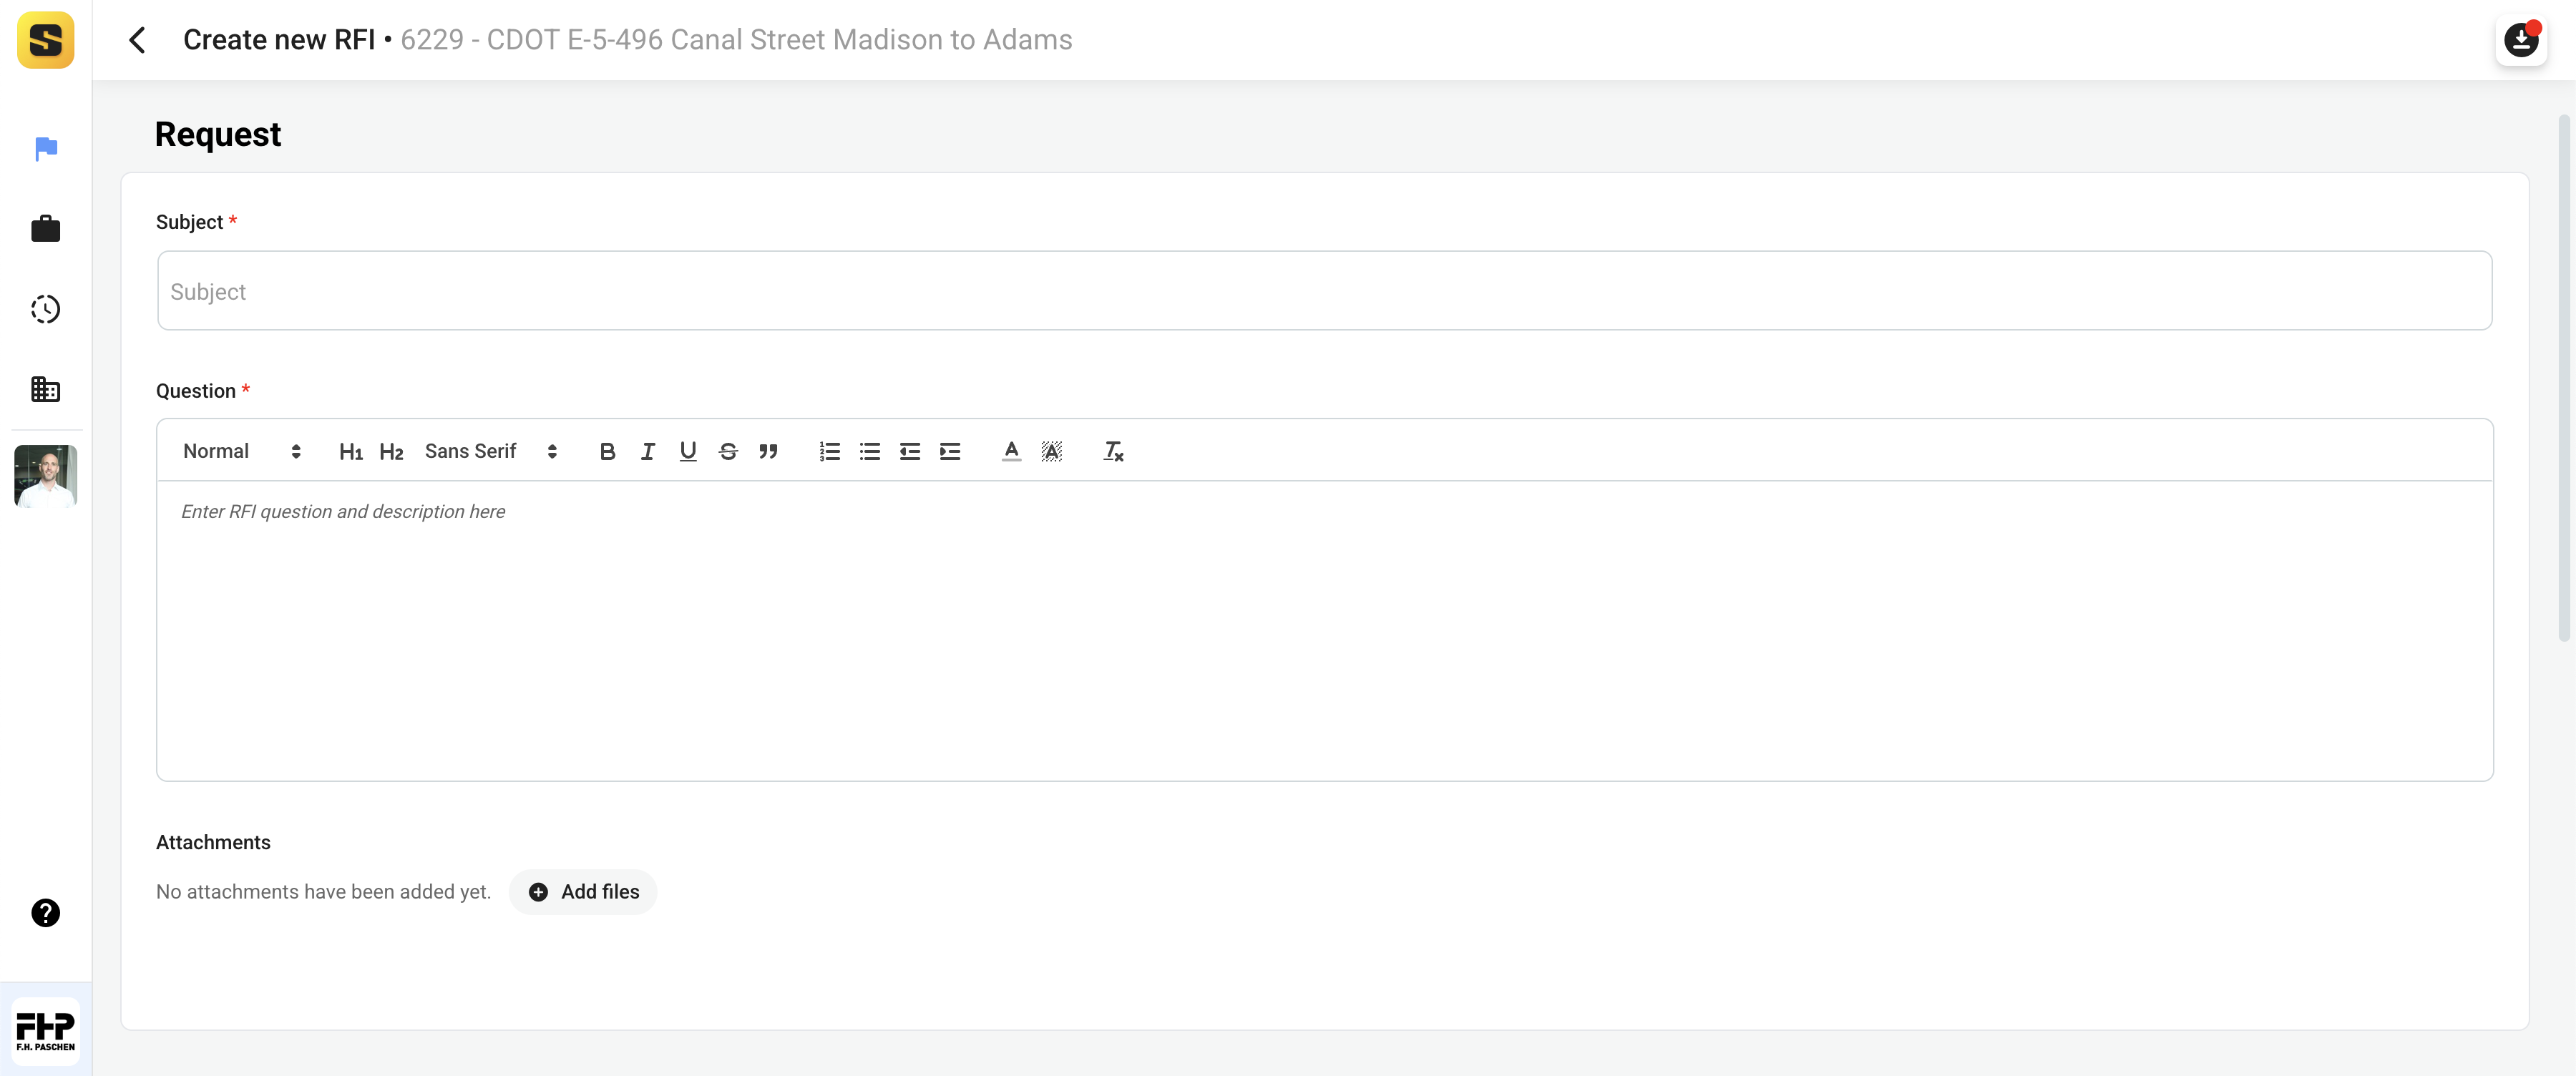Go back using the header arrow

click(x=138, y=40)
